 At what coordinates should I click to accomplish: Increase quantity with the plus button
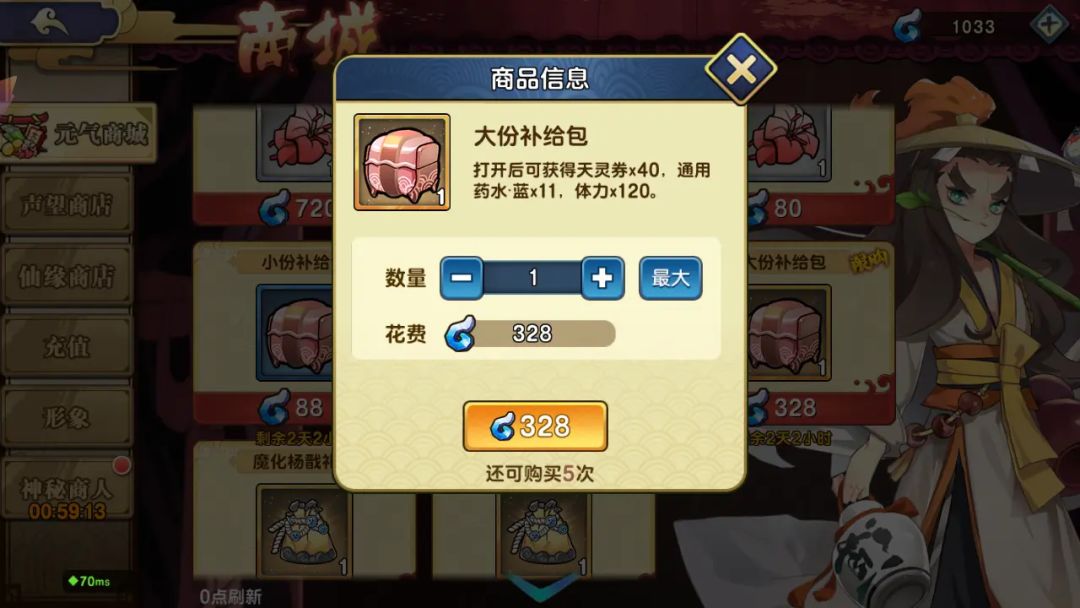(602, 278)
